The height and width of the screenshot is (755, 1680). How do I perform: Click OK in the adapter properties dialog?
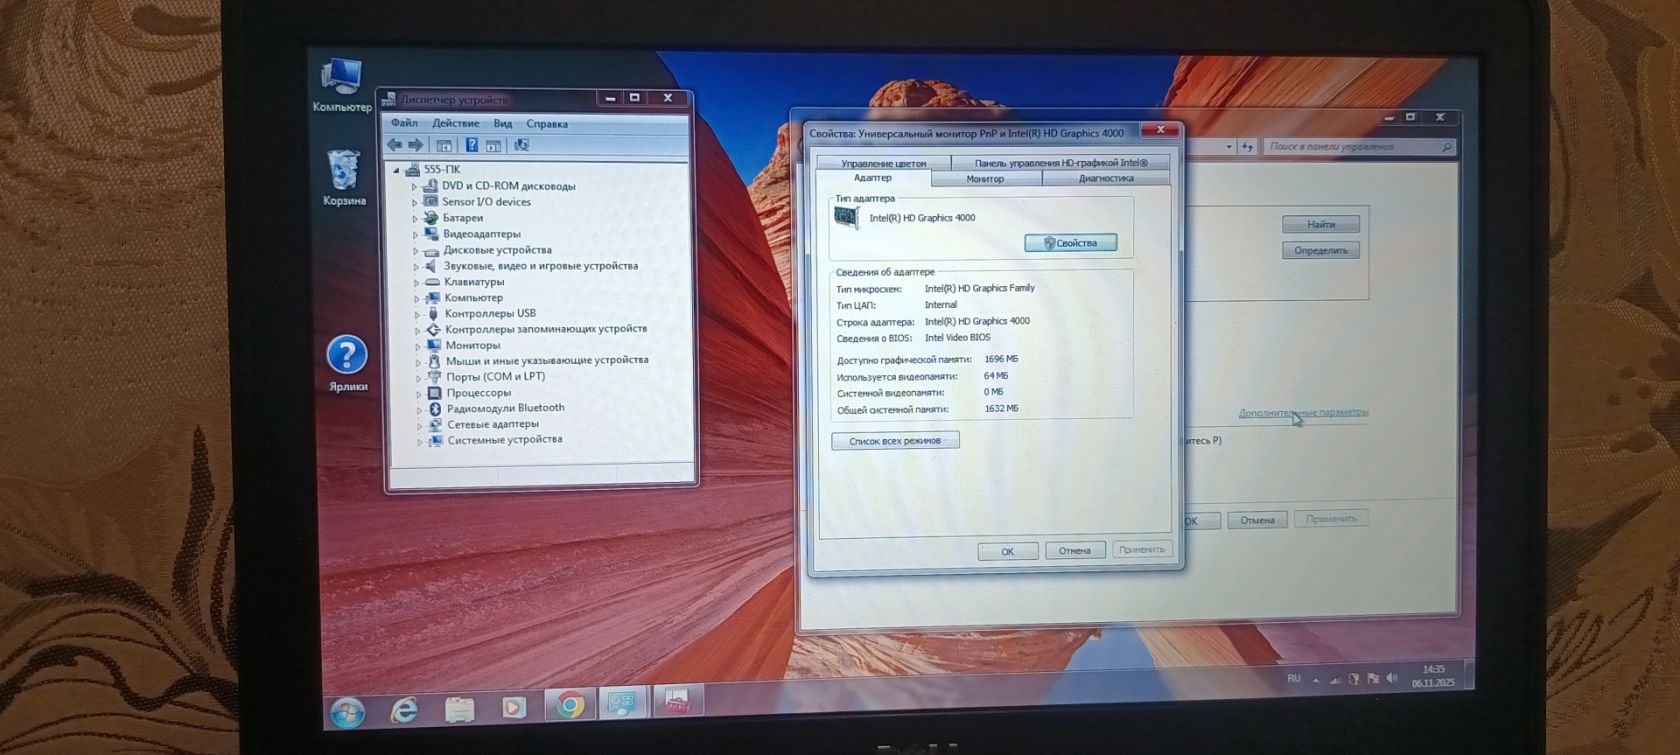tap(1007, 551)
